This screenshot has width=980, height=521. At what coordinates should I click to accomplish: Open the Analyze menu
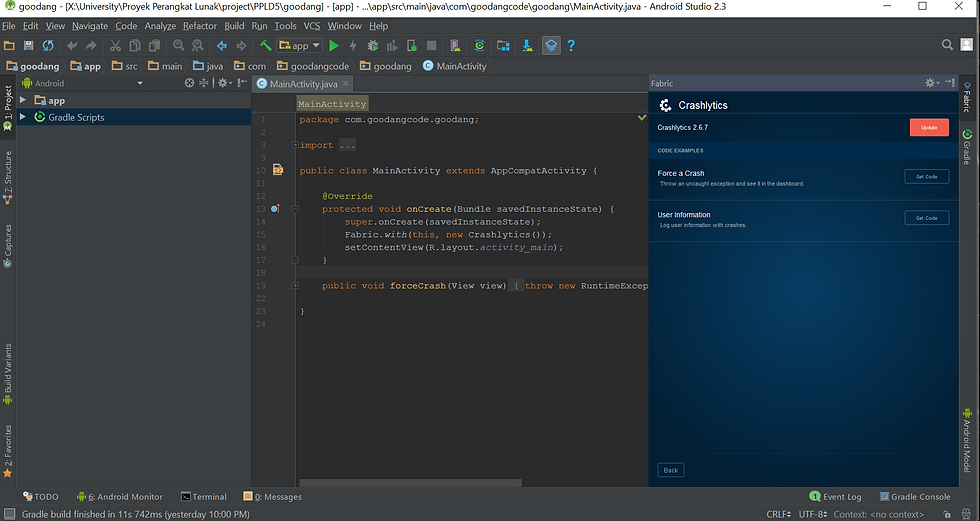point(160,26)
